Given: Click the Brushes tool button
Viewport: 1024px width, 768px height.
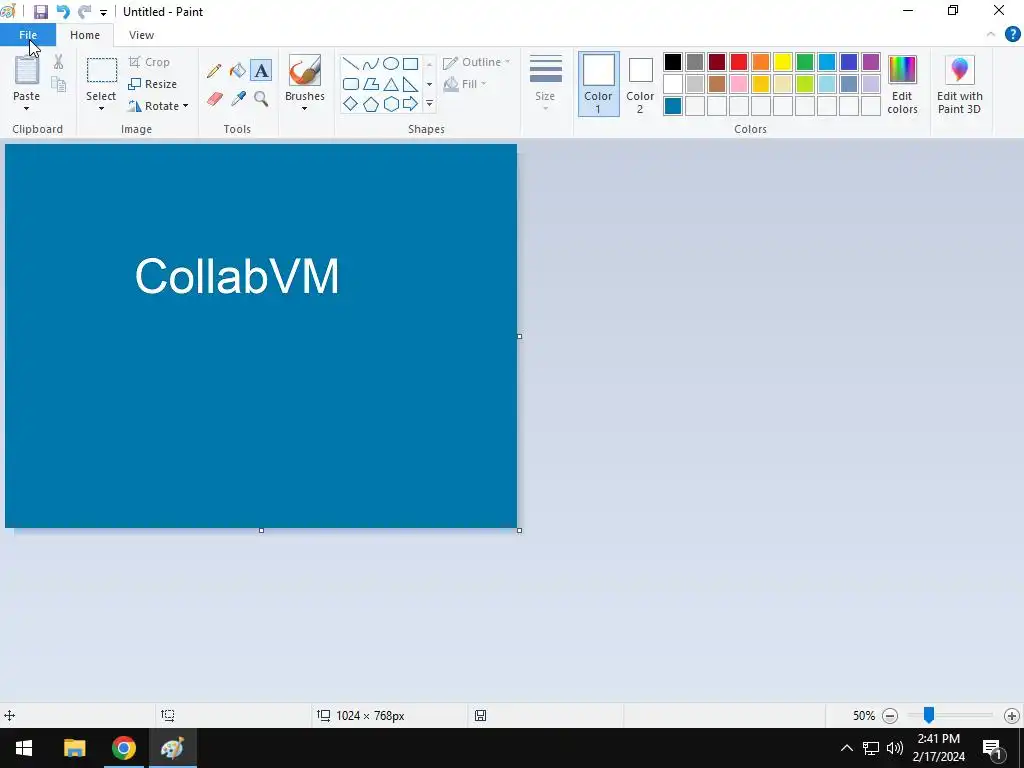Looking at the screenshot, I should [x=305, y=70].
